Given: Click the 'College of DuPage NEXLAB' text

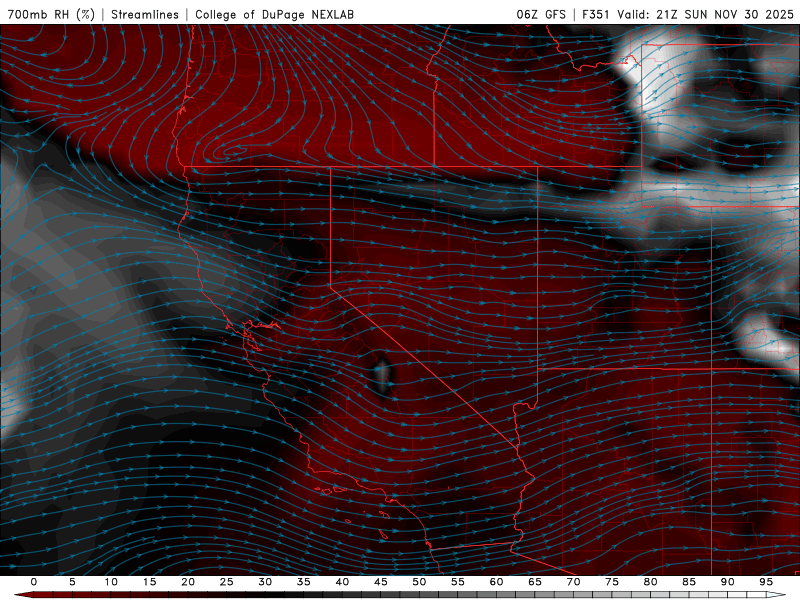Looking at the screenshot, I should (274, 14).
